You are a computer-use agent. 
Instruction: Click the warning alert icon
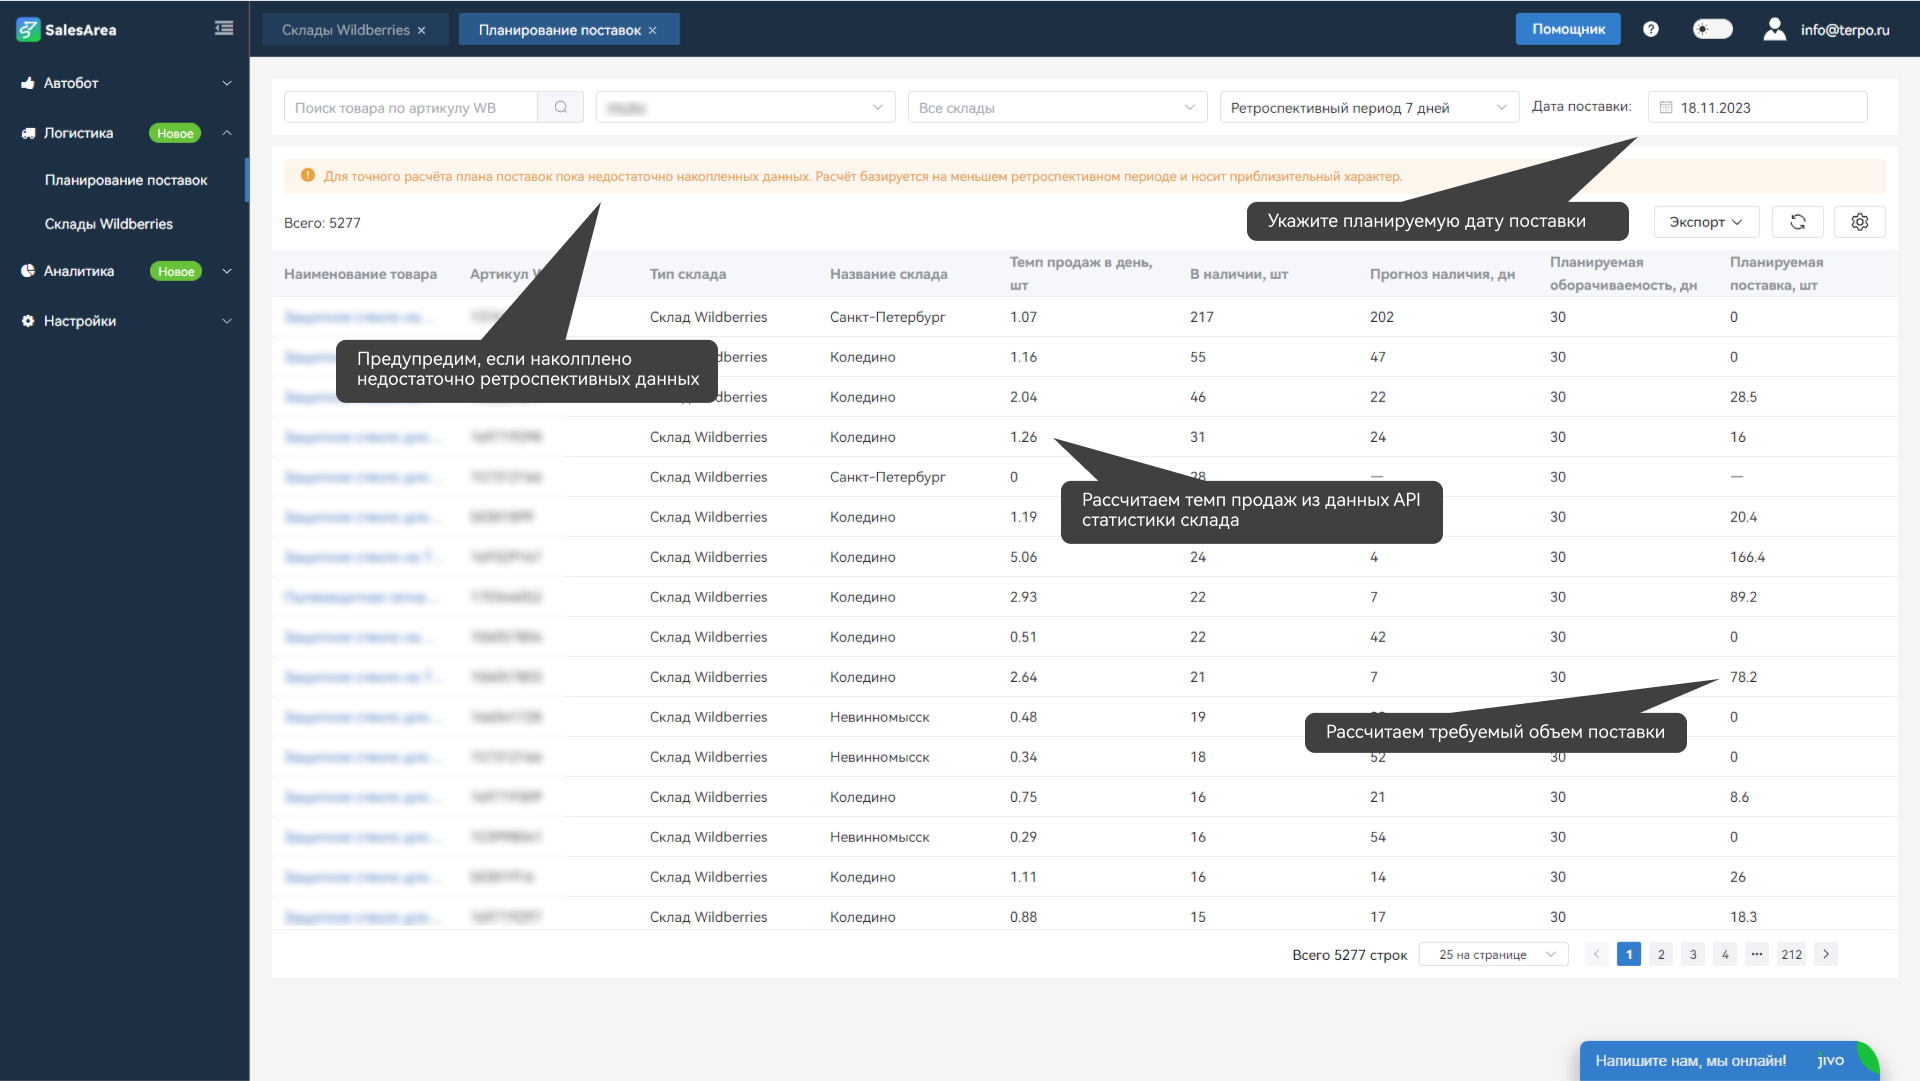[x=308, y=176]
